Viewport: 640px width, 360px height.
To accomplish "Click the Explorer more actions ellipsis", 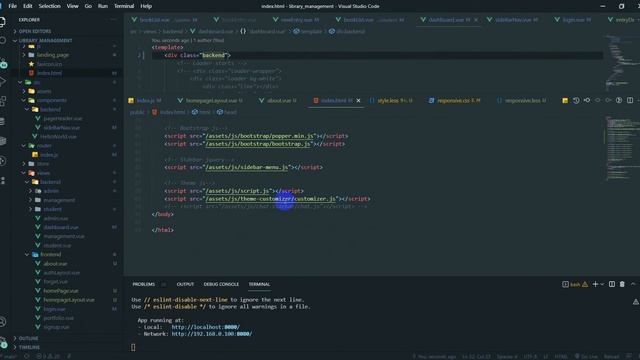I will click(114, 20).
